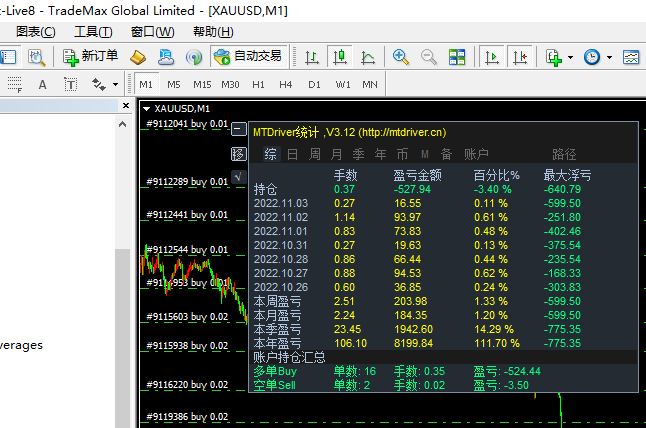
Task: Click order label #9112041 buy 0.01
Action: click(187, 124)
